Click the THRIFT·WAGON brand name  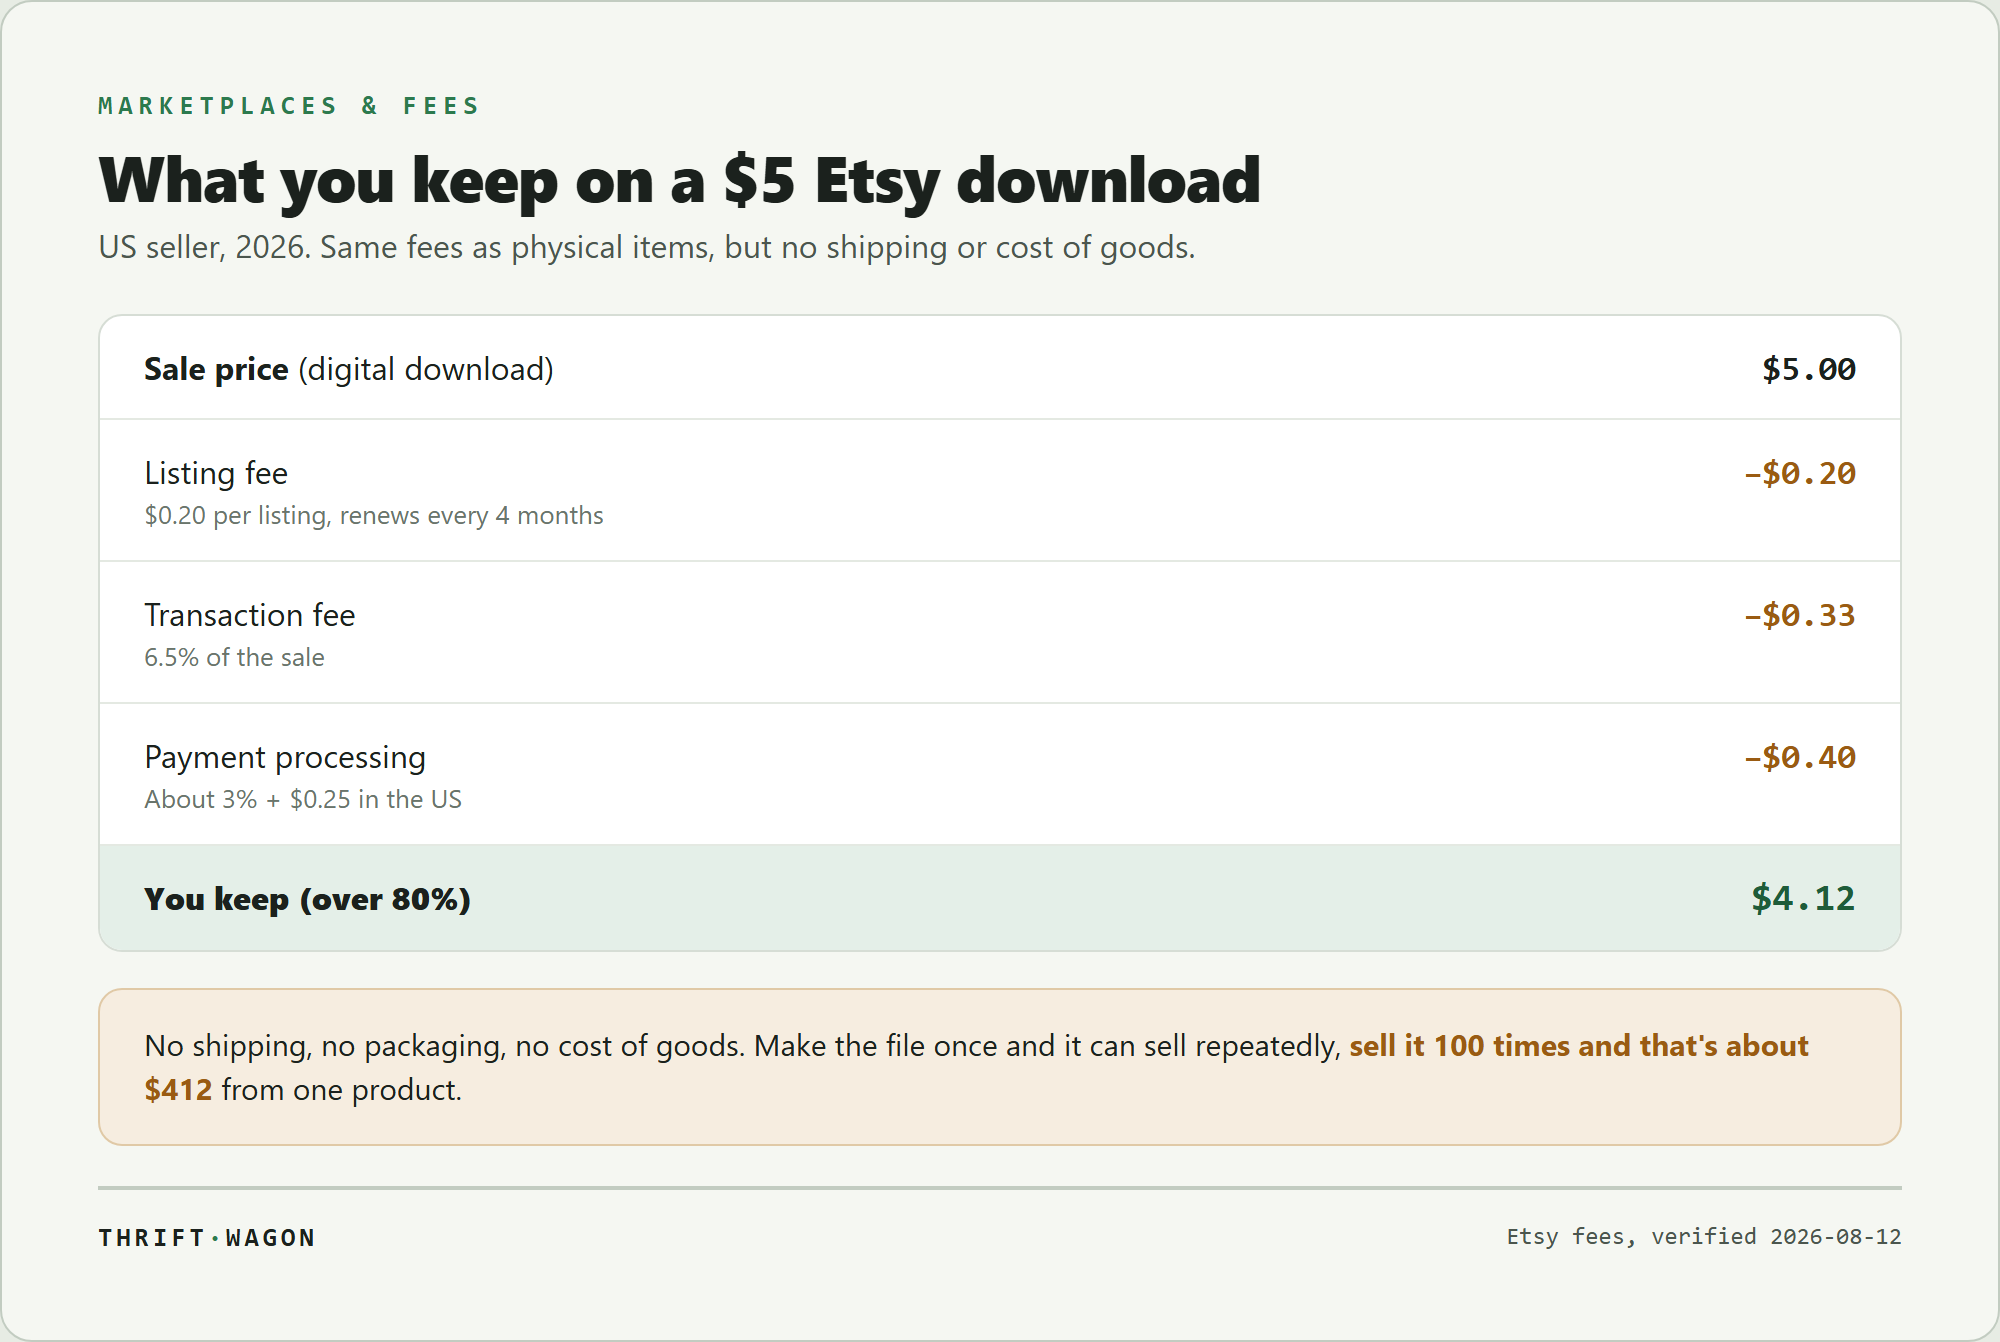(207, 1238)
